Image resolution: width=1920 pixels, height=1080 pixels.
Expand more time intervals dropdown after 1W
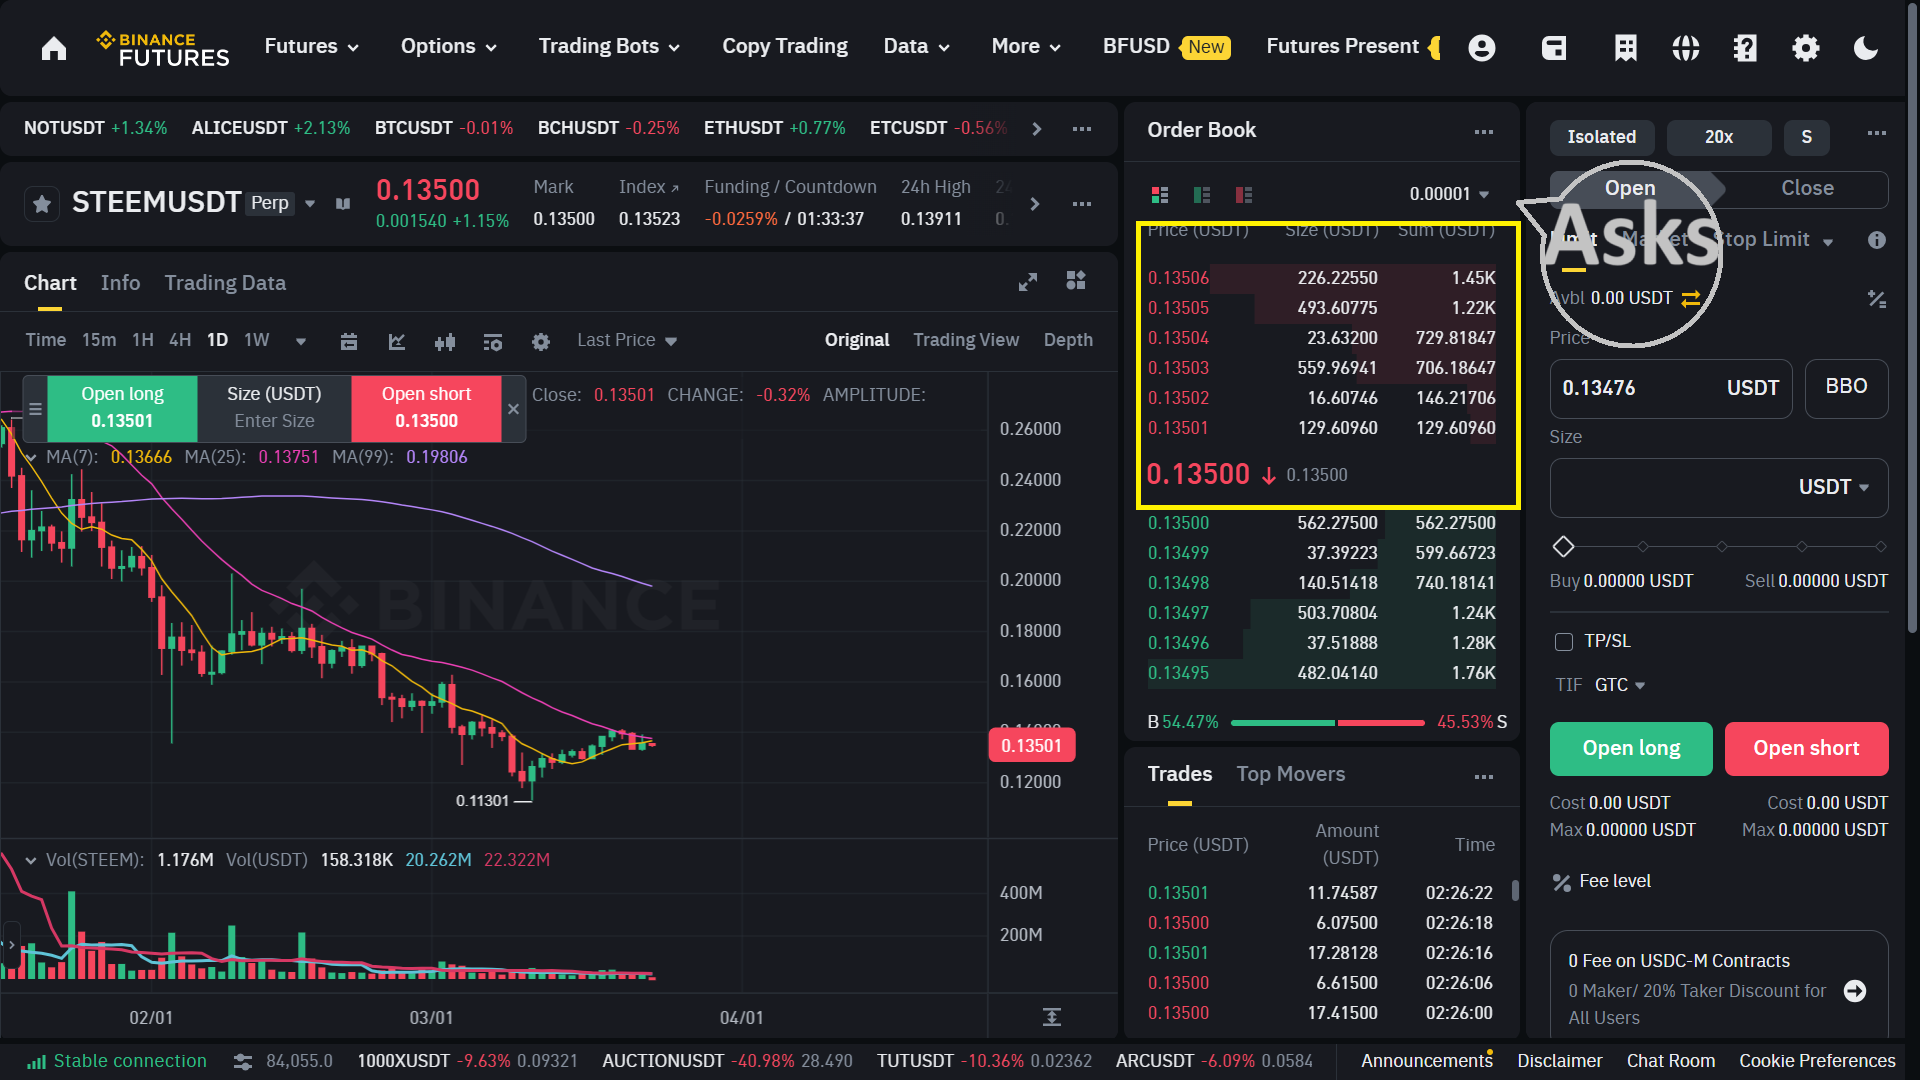coord(301,341)
